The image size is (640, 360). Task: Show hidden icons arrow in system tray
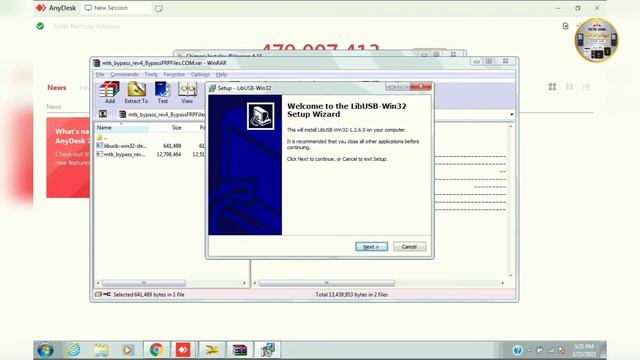529,350
